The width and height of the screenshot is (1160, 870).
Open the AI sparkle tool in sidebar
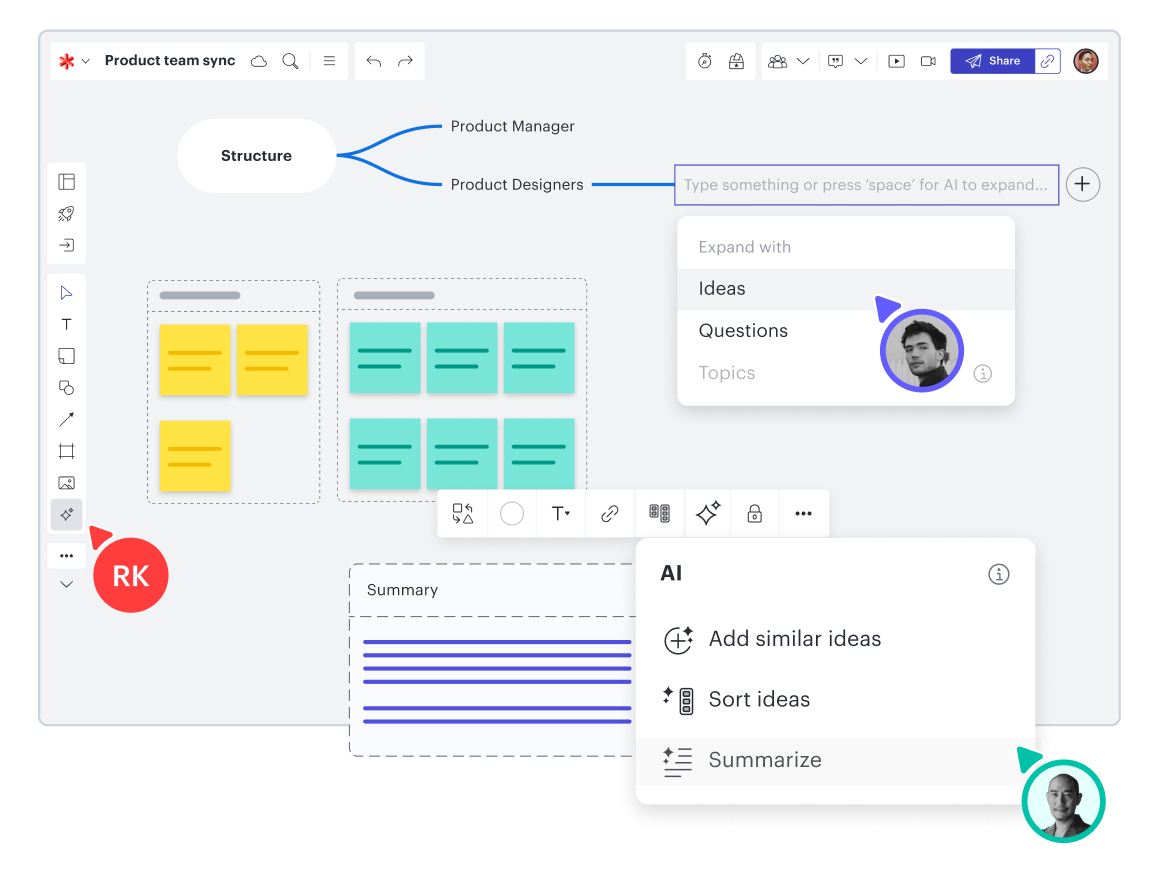coord(66,514)
